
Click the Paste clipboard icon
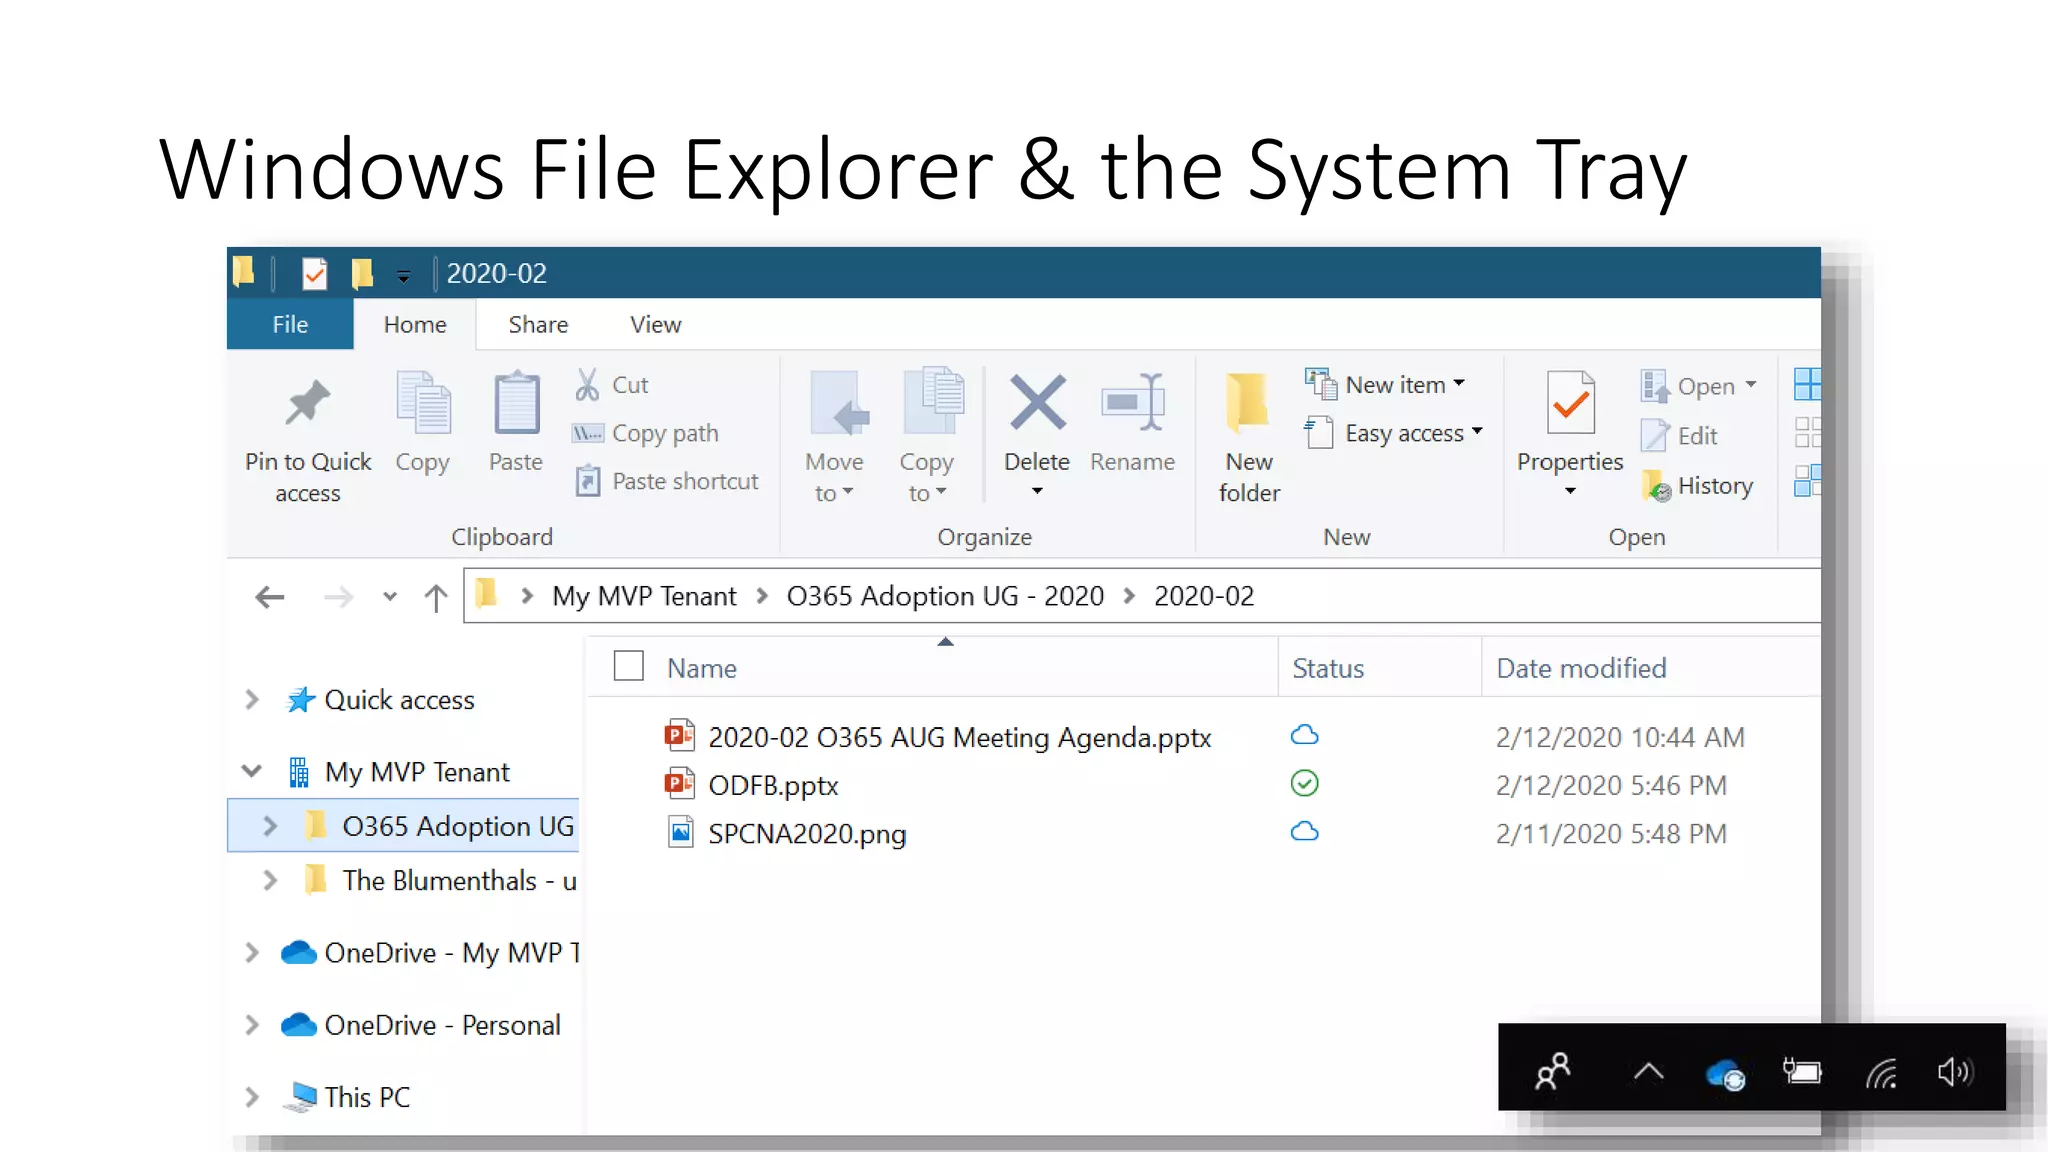[516, 402]
